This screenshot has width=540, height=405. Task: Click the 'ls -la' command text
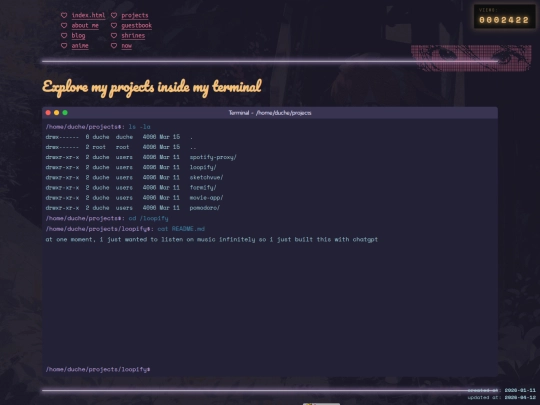[x=139, y=127]
